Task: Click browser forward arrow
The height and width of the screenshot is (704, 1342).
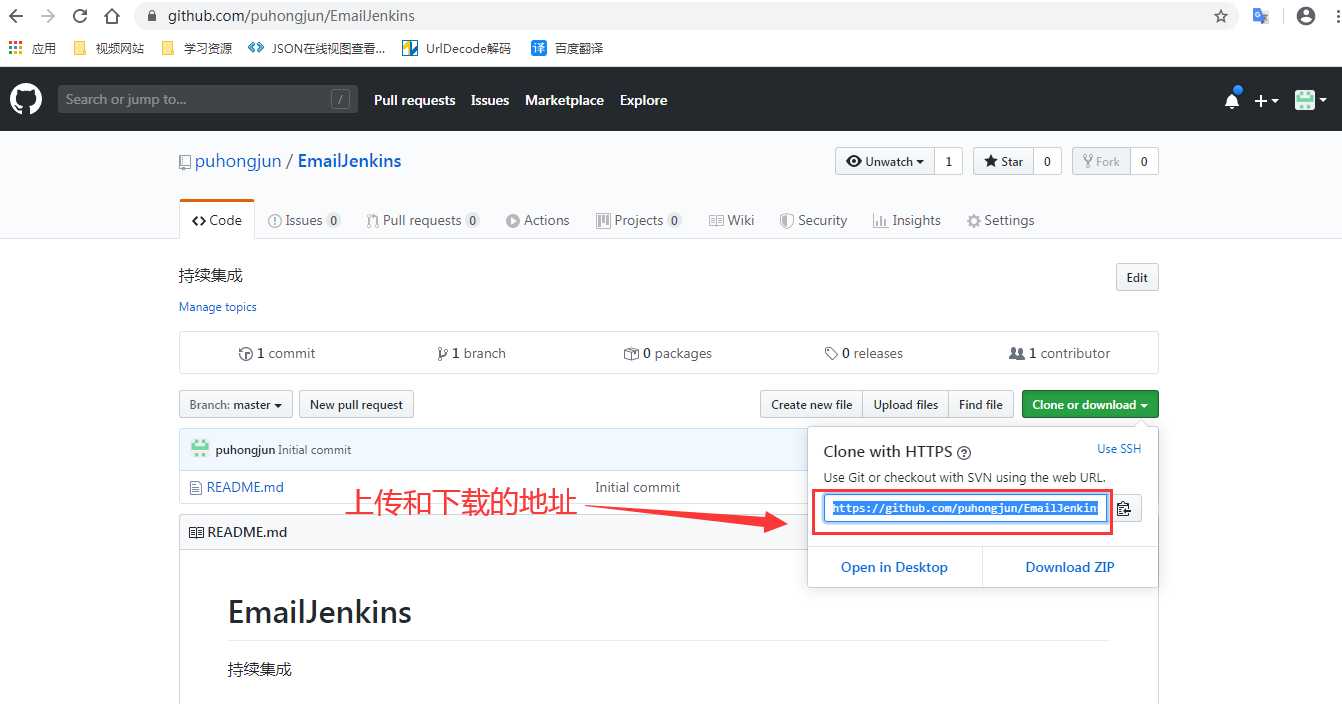Action: click(x=48, y=16)
